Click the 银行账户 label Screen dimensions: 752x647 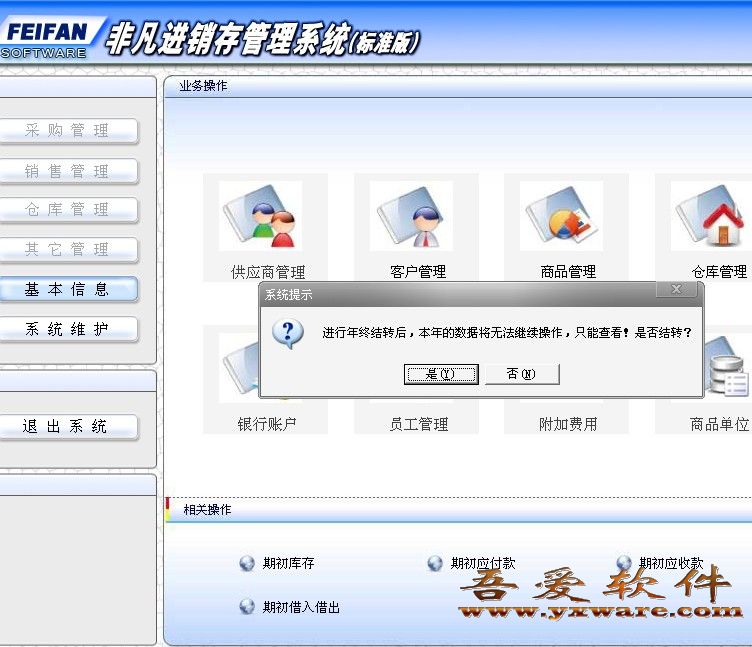[267, 424]
